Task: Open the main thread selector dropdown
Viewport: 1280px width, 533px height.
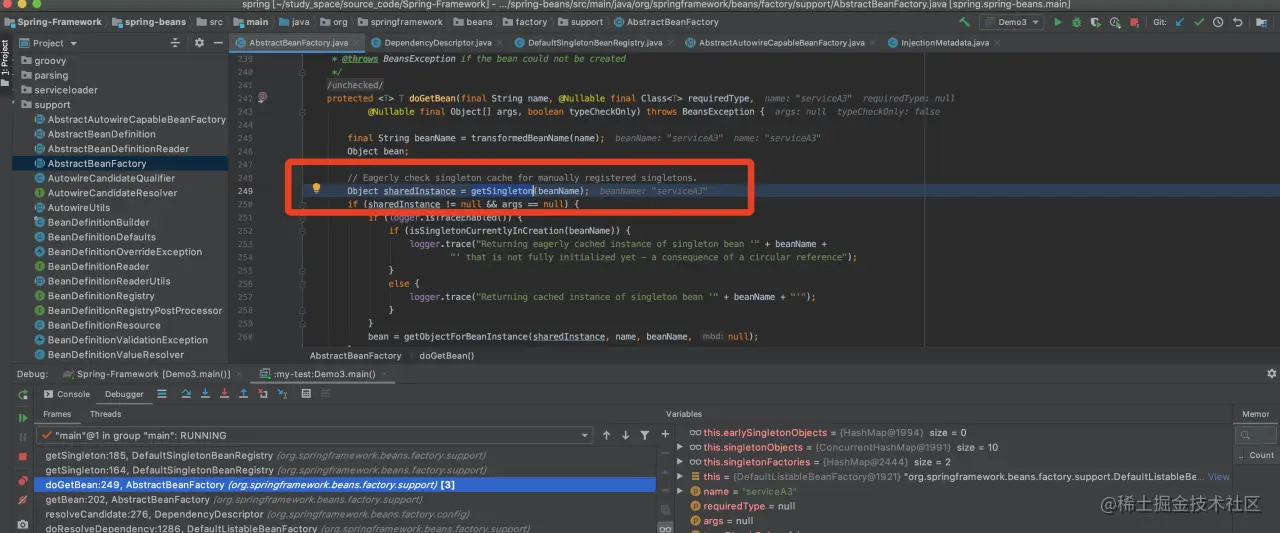Action: point(313,435)
